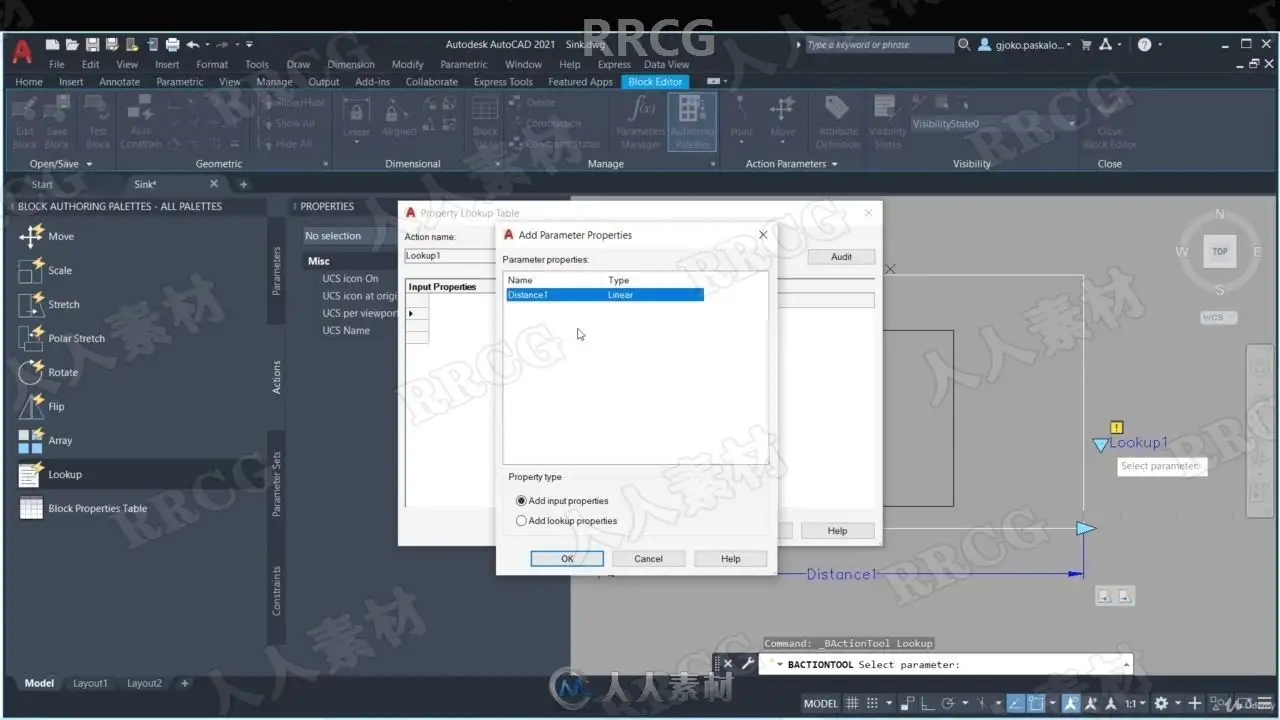Click Help in Add Parameter Properties dialog
The width and height of the screenshot is (1280, 720).
point(730,559)
